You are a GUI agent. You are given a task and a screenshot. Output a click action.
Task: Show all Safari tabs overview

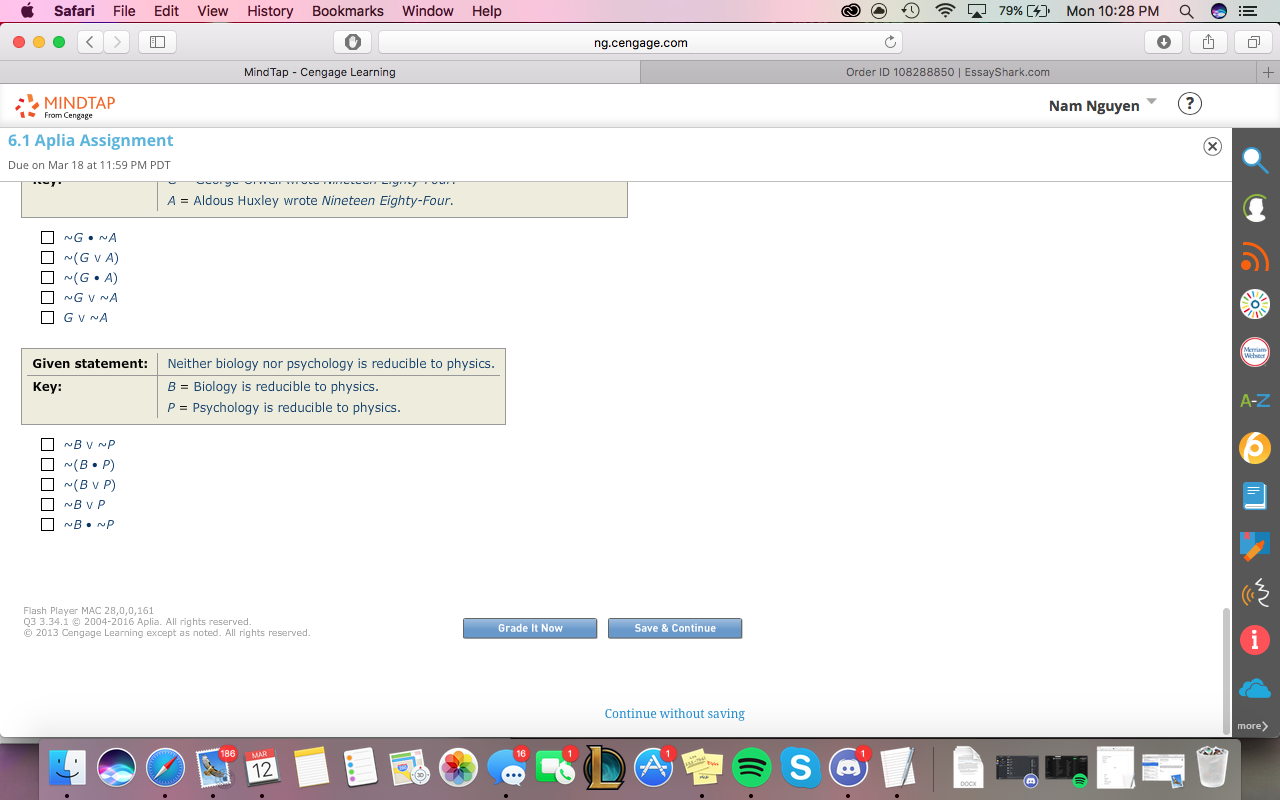[1253, 42]
